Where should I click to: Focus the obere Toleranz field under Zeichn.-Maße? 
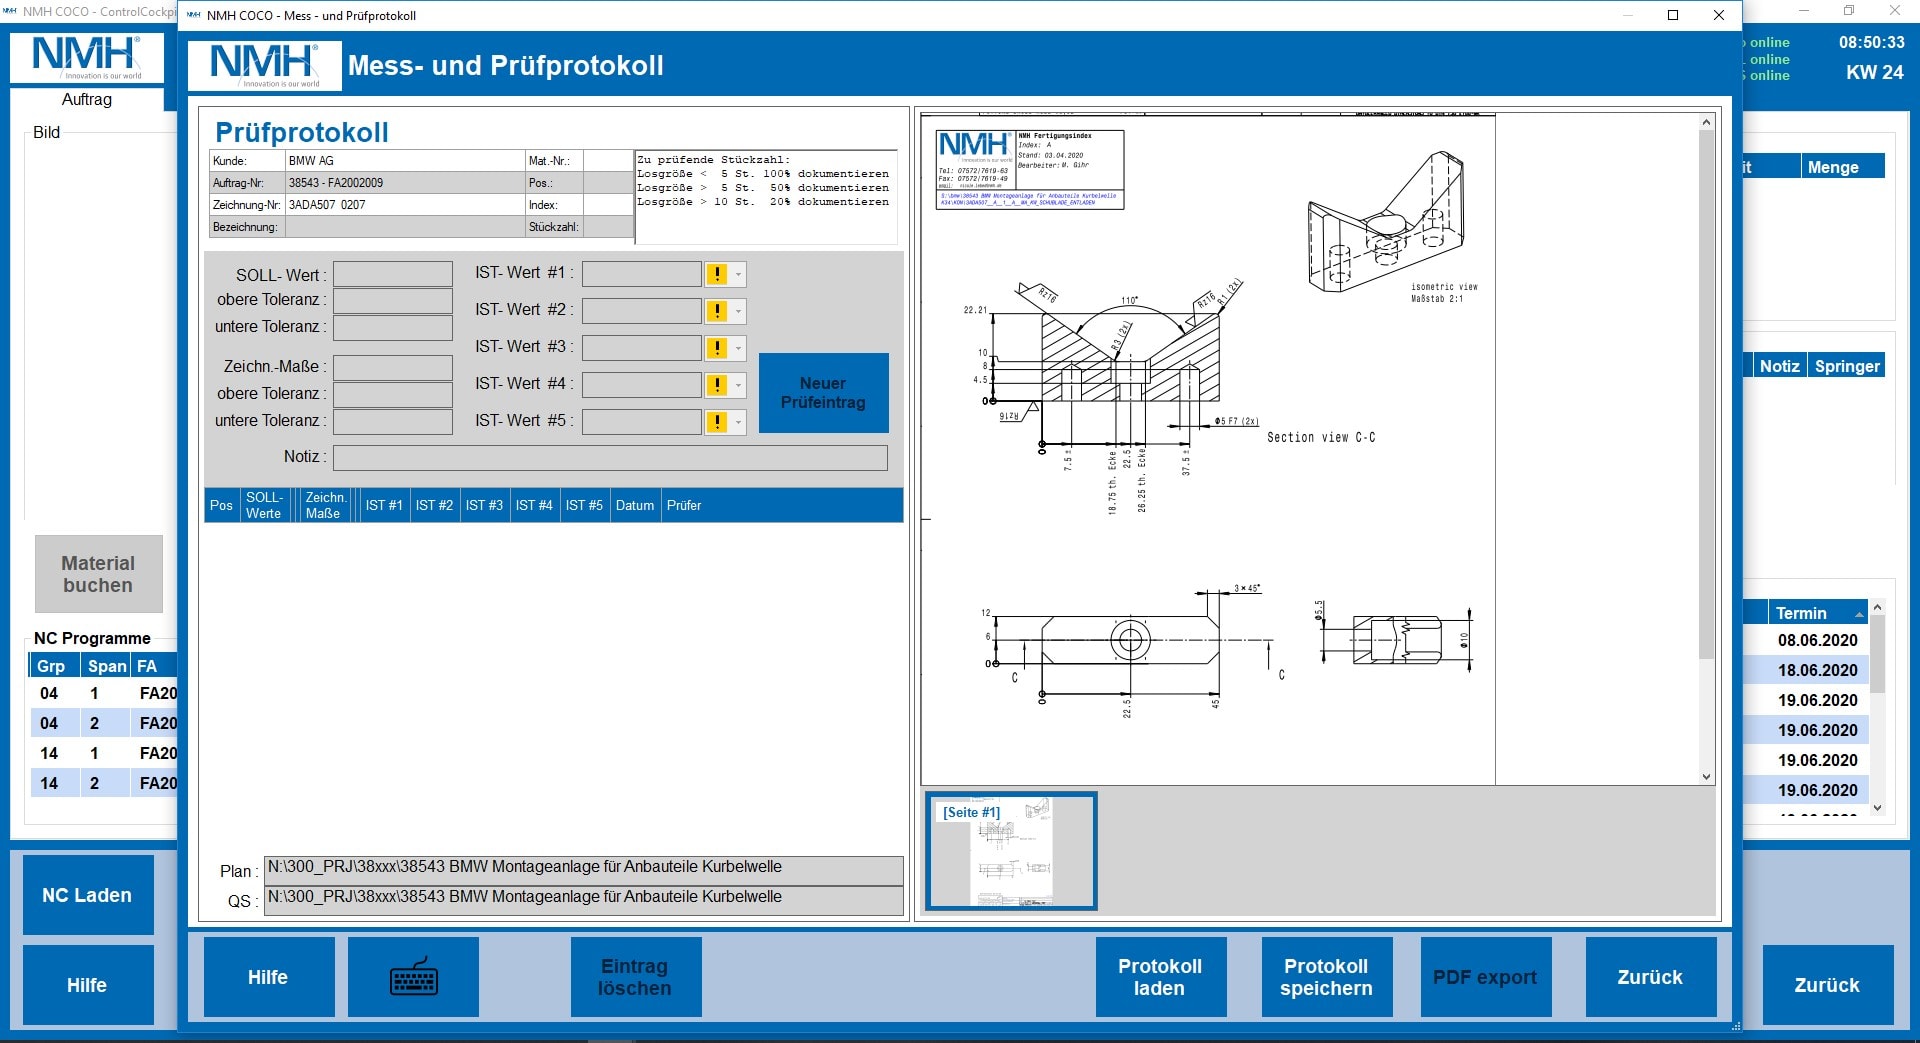(393, 394)
